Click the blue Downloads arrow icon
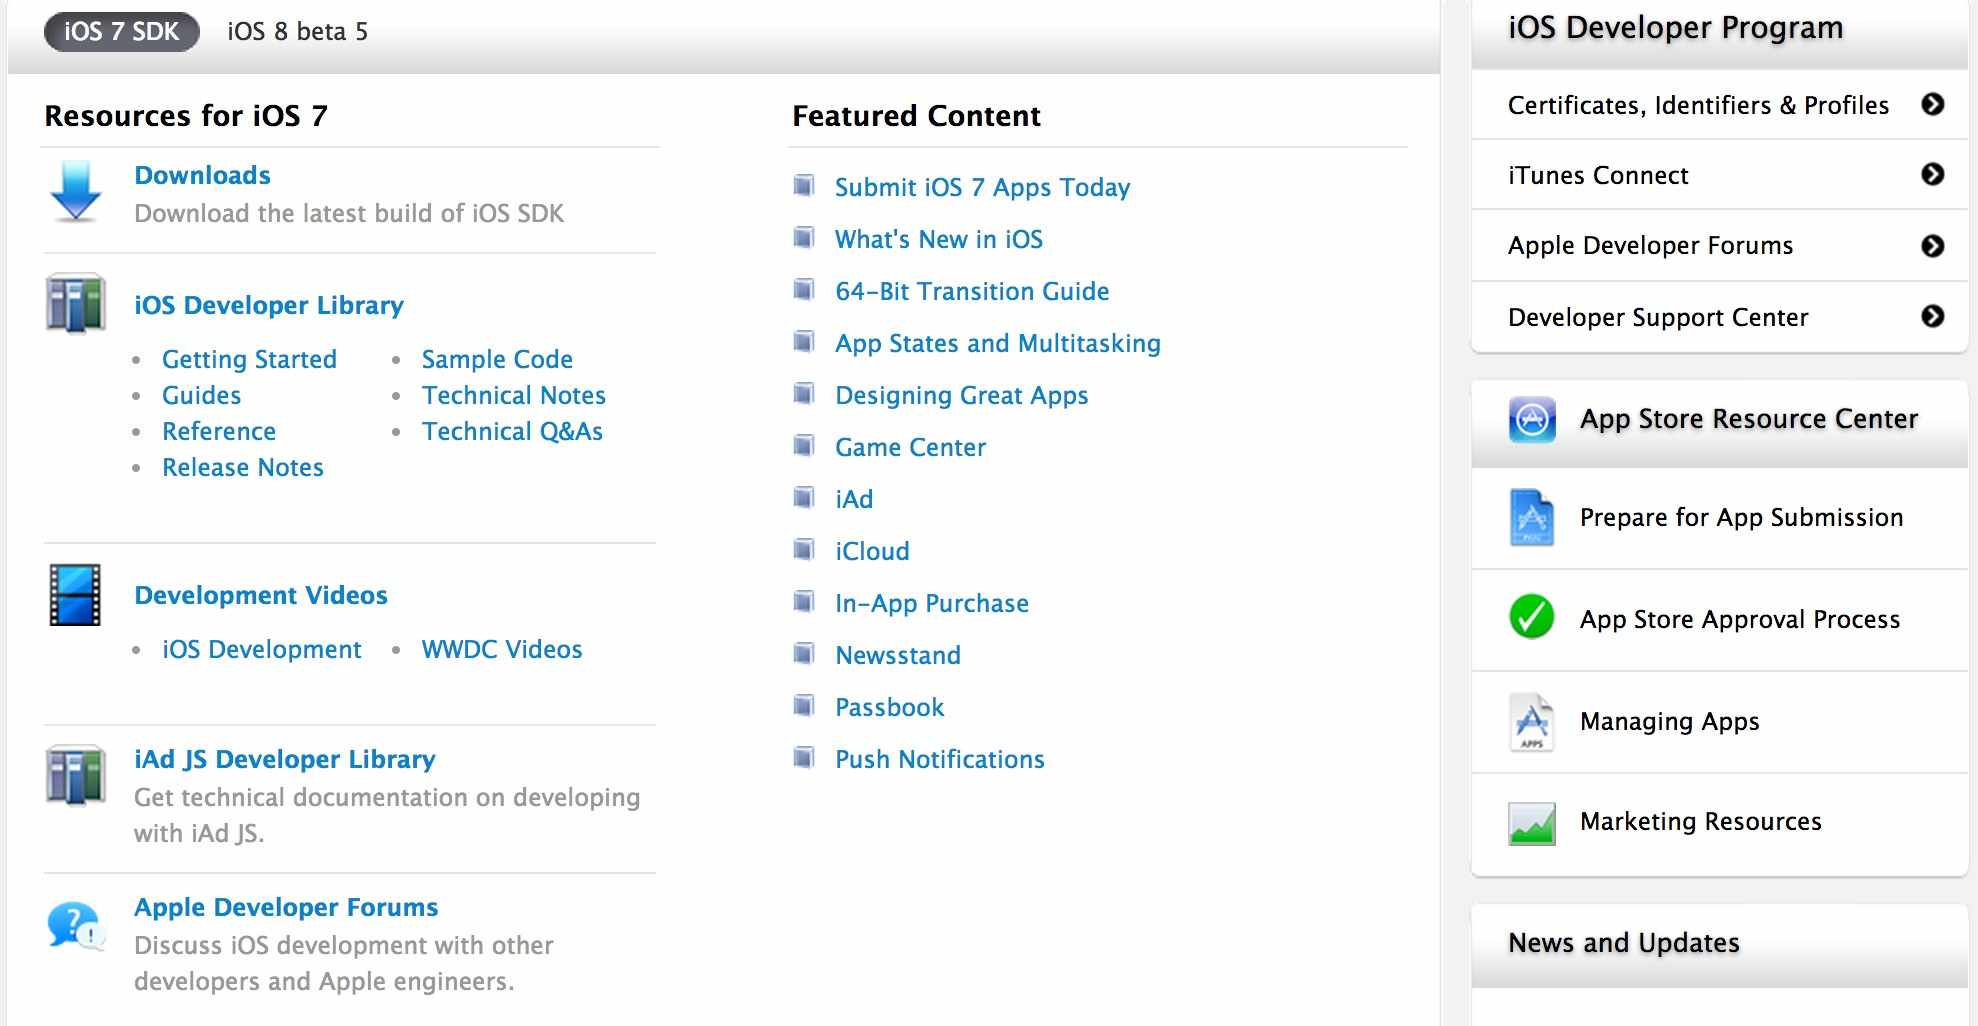 [75, 191]
